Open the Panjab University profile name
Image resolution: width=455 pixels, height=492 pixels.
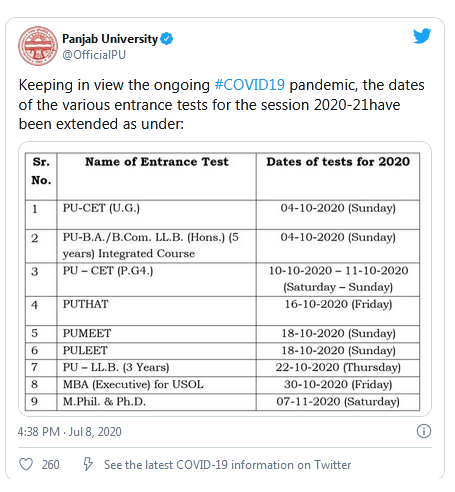[x=110, y=39]
